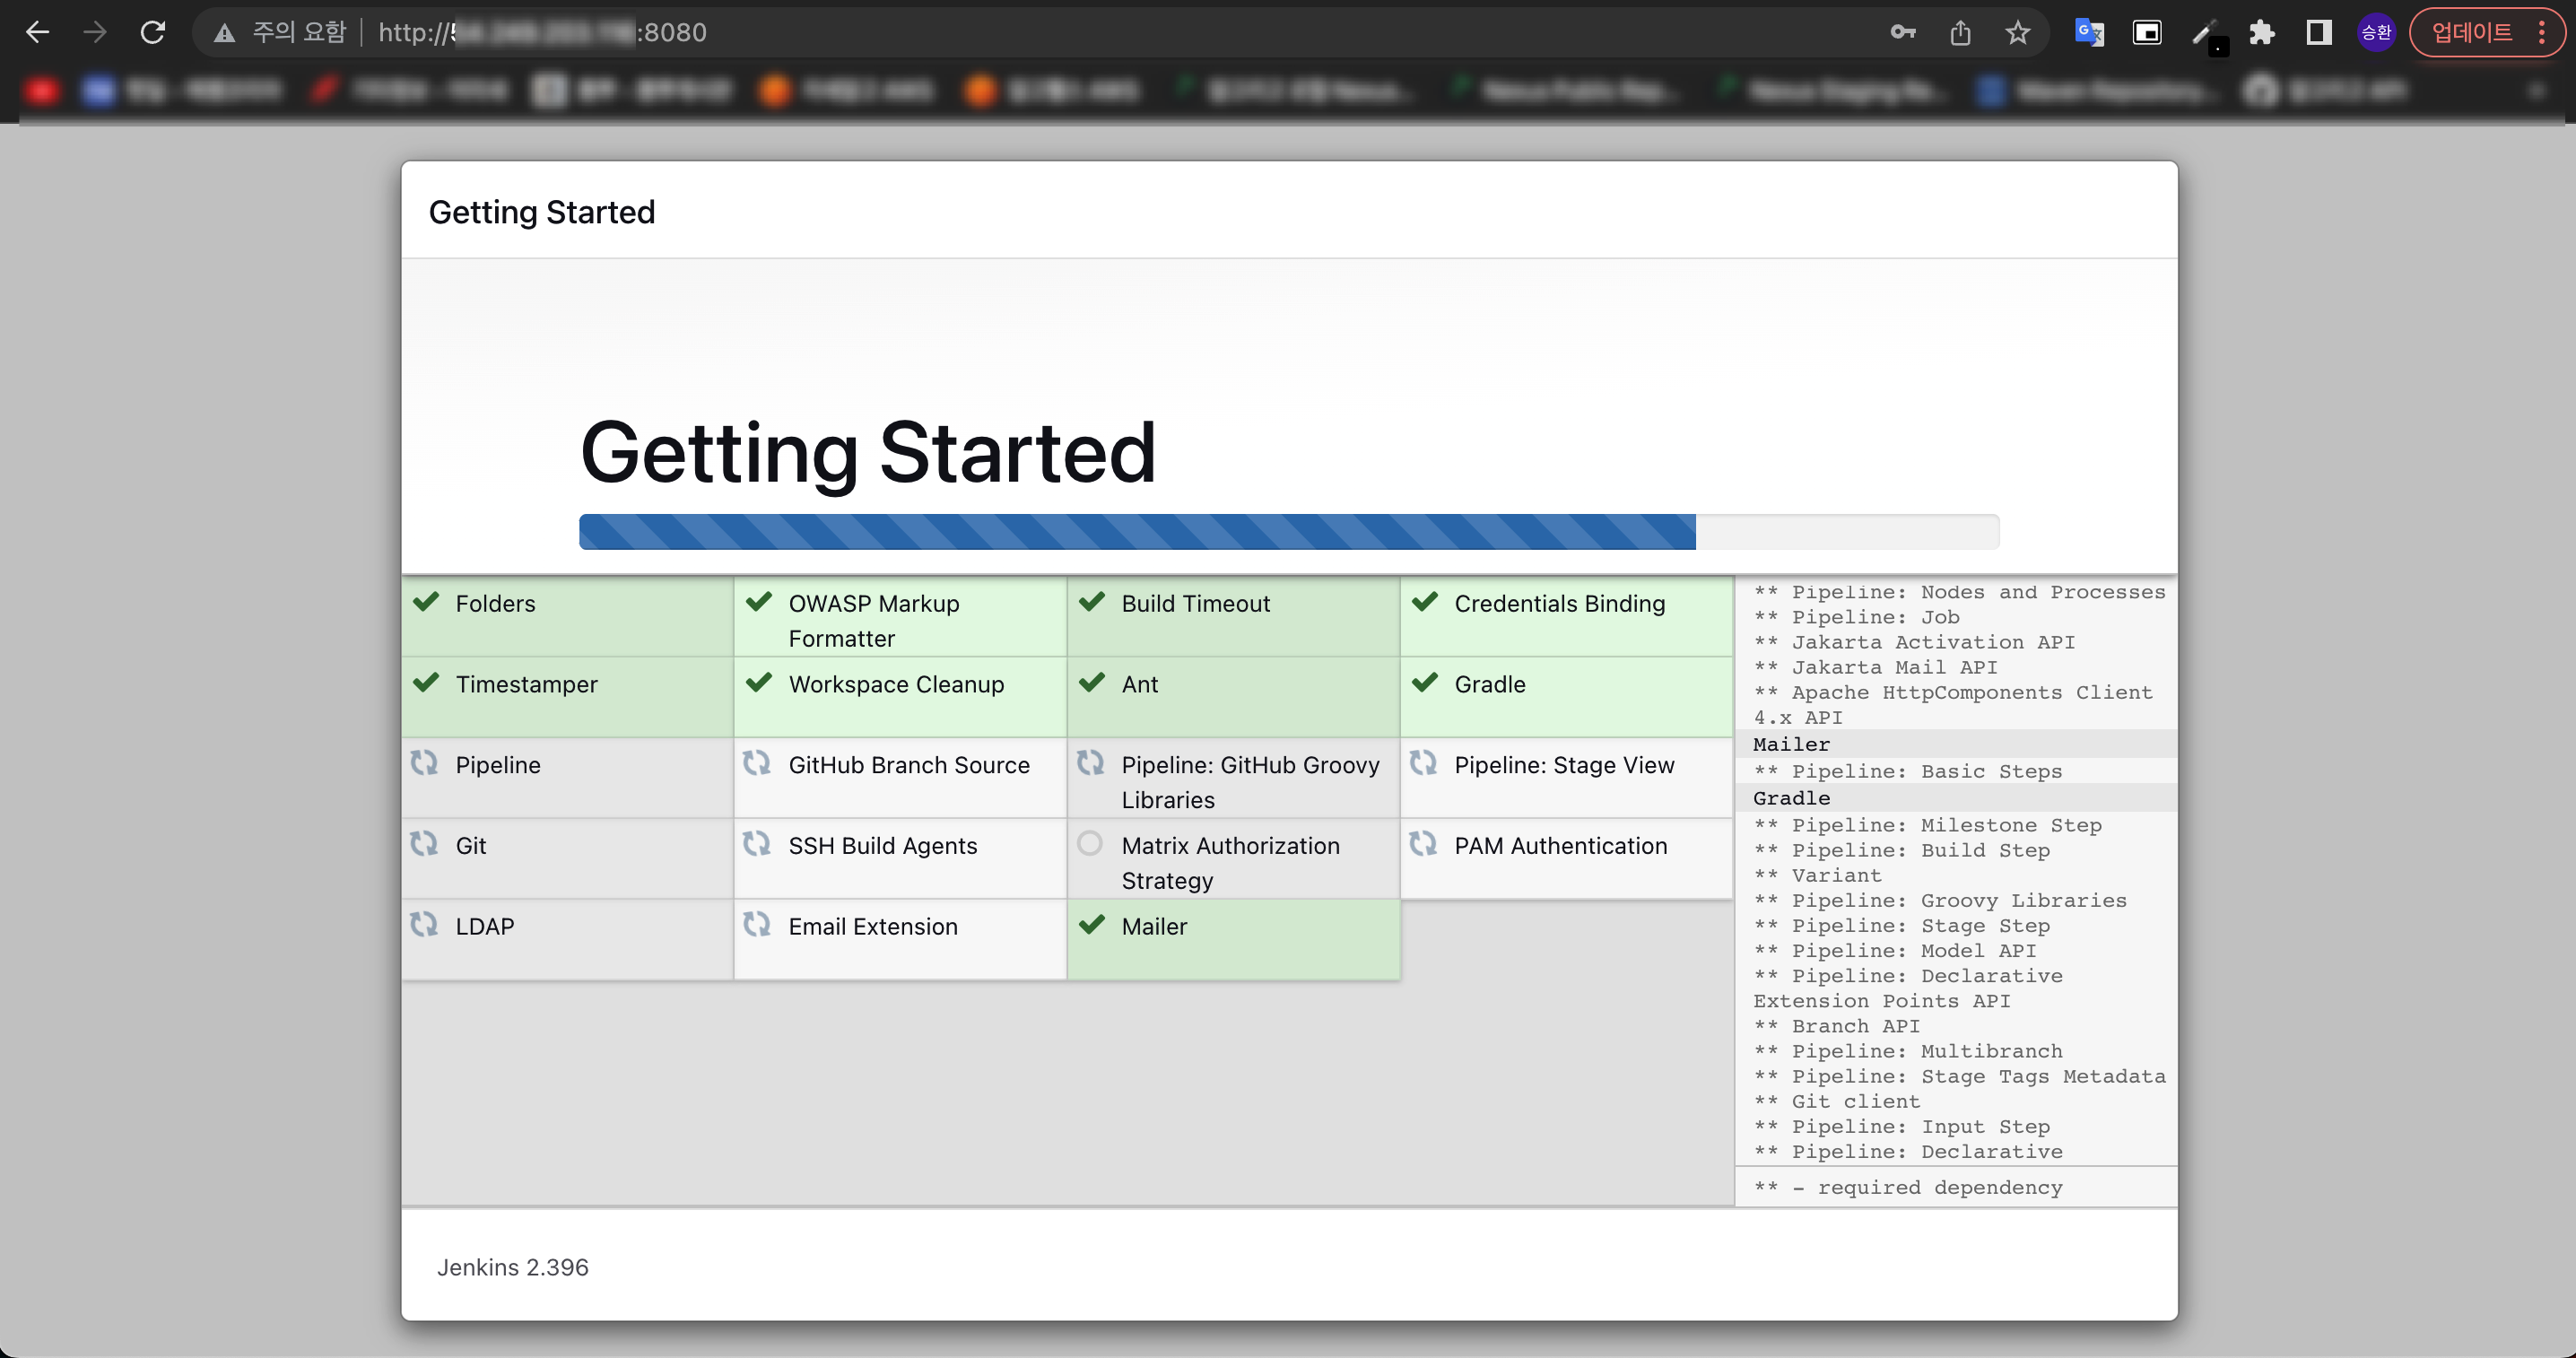
Task: Click the Pipeline spinning install icon
Action: point(424,763)
